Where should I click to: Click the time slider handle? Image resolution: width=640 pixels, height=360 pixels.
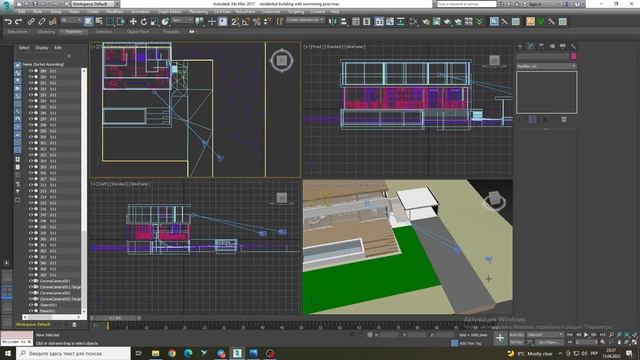pos(117,318)
